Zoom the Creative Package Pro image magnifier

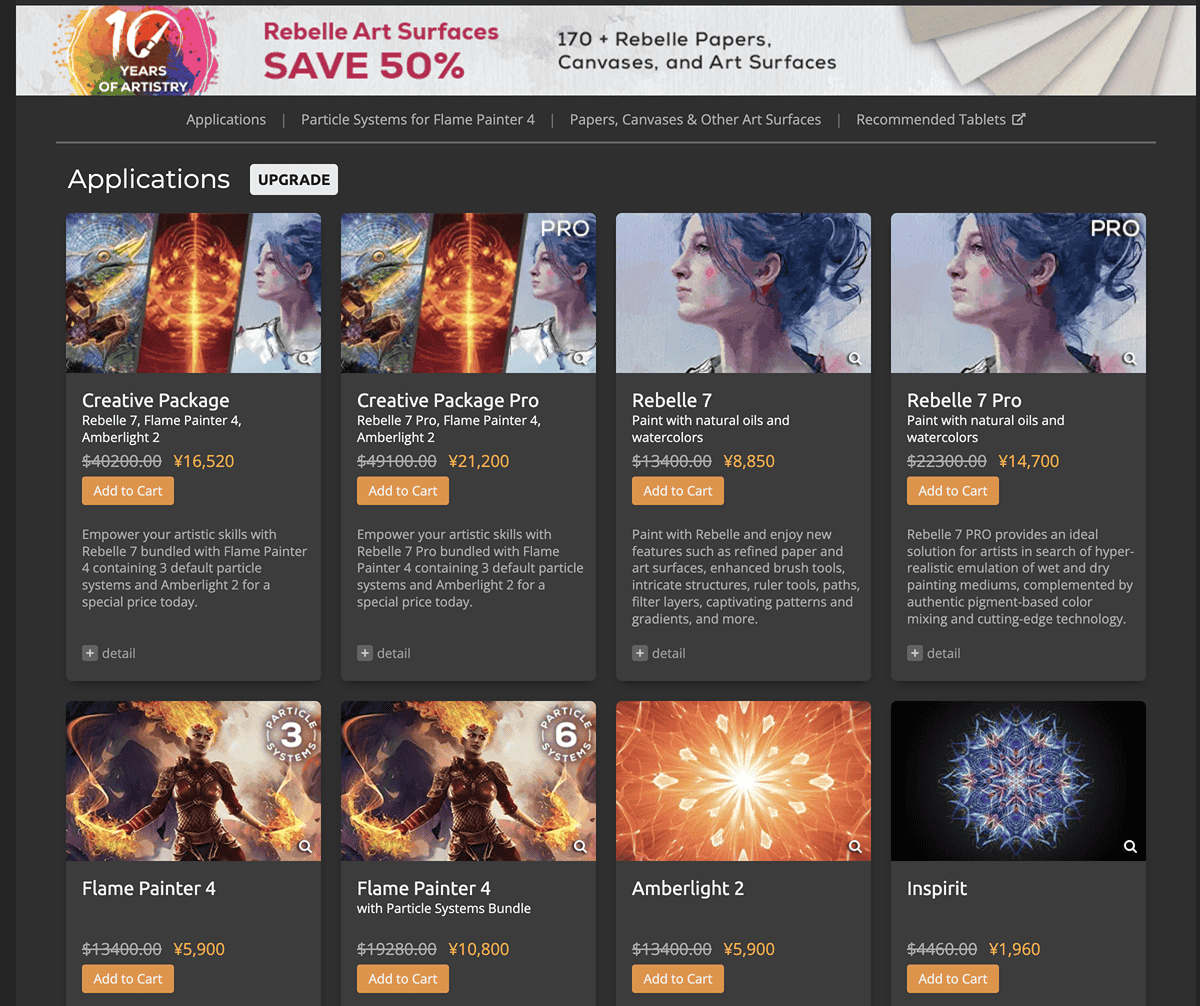pos(580,358)
